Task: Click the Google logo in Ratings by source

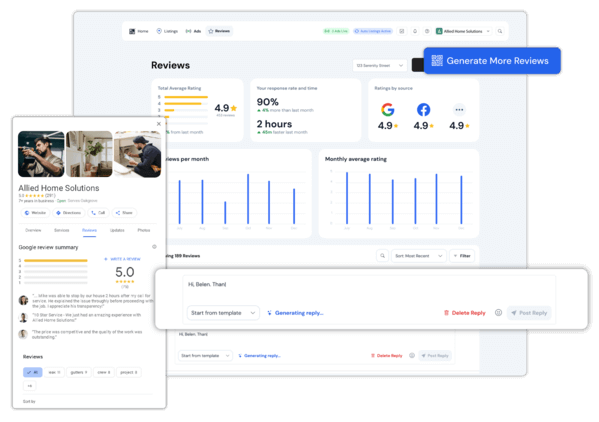Action: pyautogui.click(x=388, y=110)
